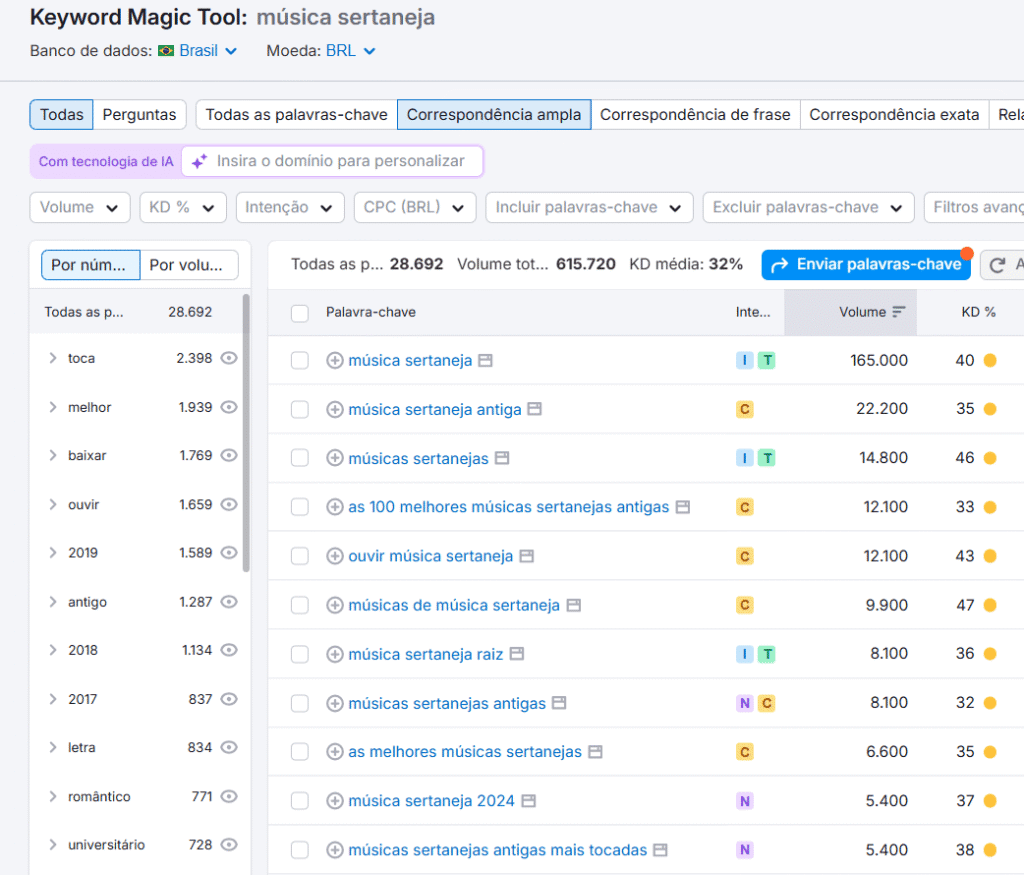Open the CPC (BRL) filter dropdown
Image resolution: width=1024 pixels, height=875 pixels.
click(x=415, y=208)
